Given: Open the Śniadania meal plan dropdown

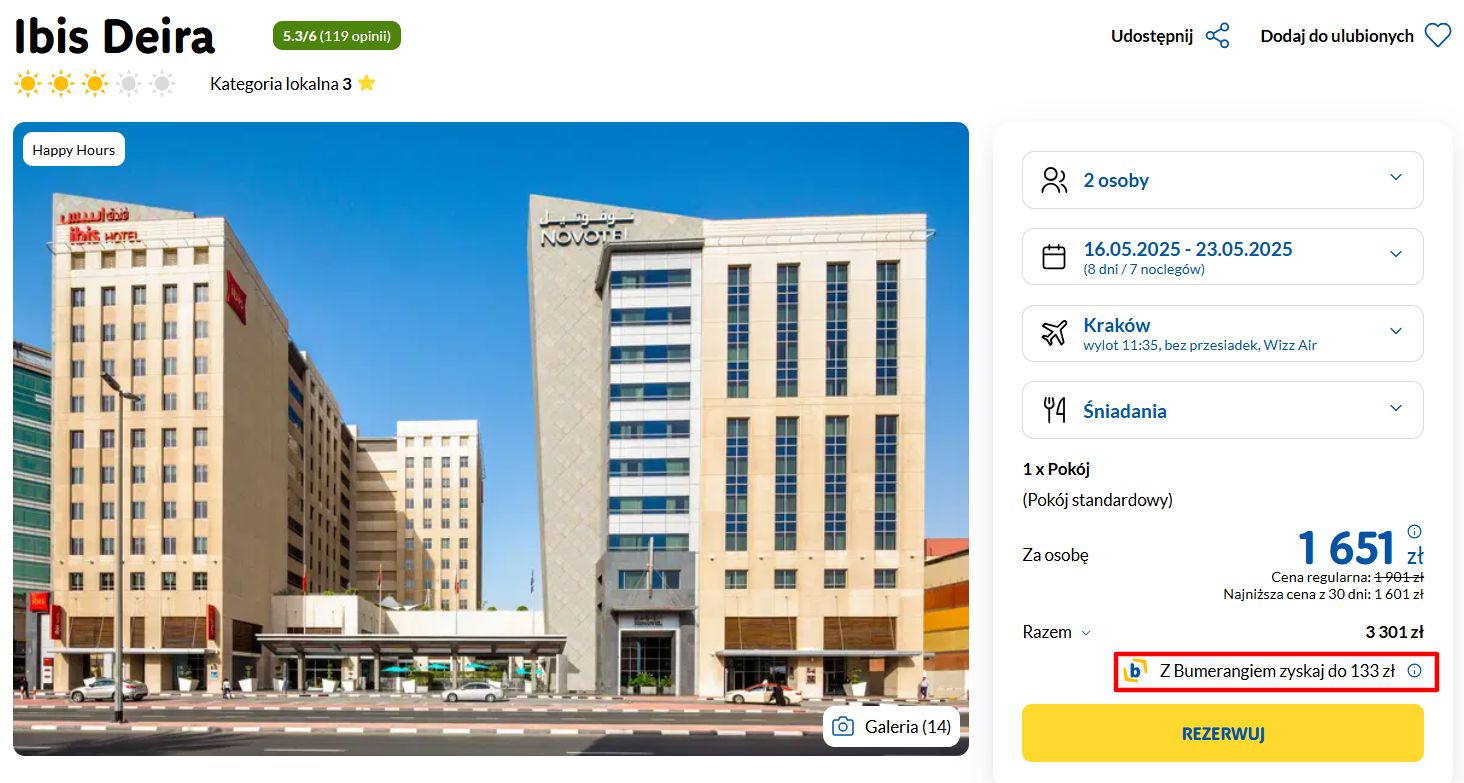Looking at the screenshot, I should tap(1222, 410).
